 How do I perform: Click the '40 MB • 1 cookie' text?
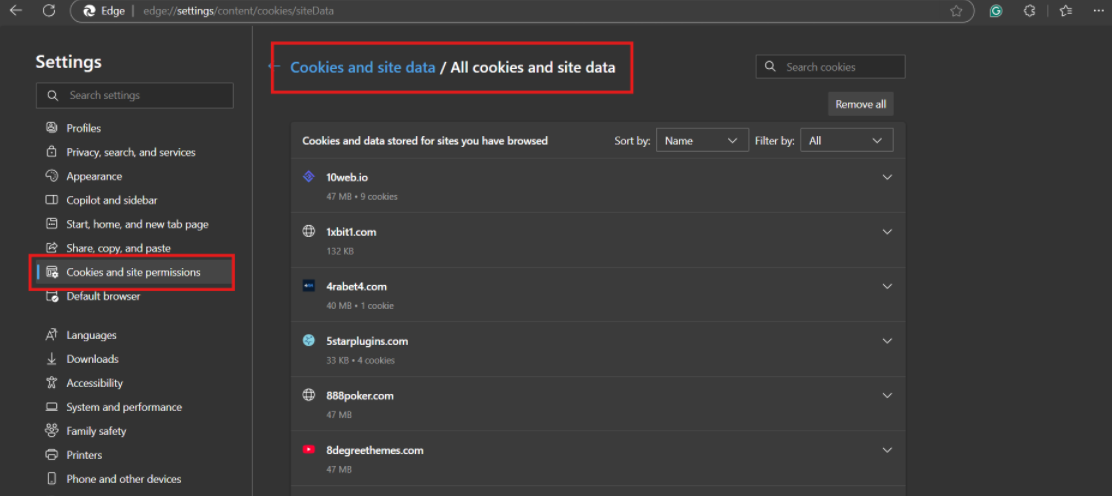[360, 306]
